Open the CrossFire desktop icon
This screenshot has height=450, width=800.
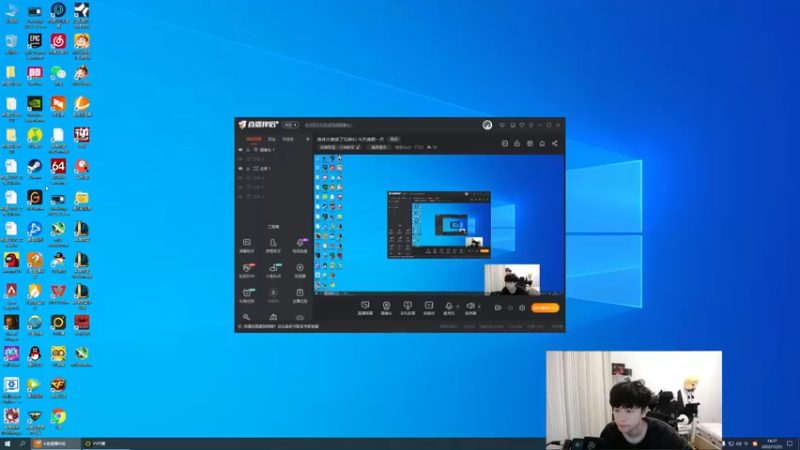[x=58, y=388]
